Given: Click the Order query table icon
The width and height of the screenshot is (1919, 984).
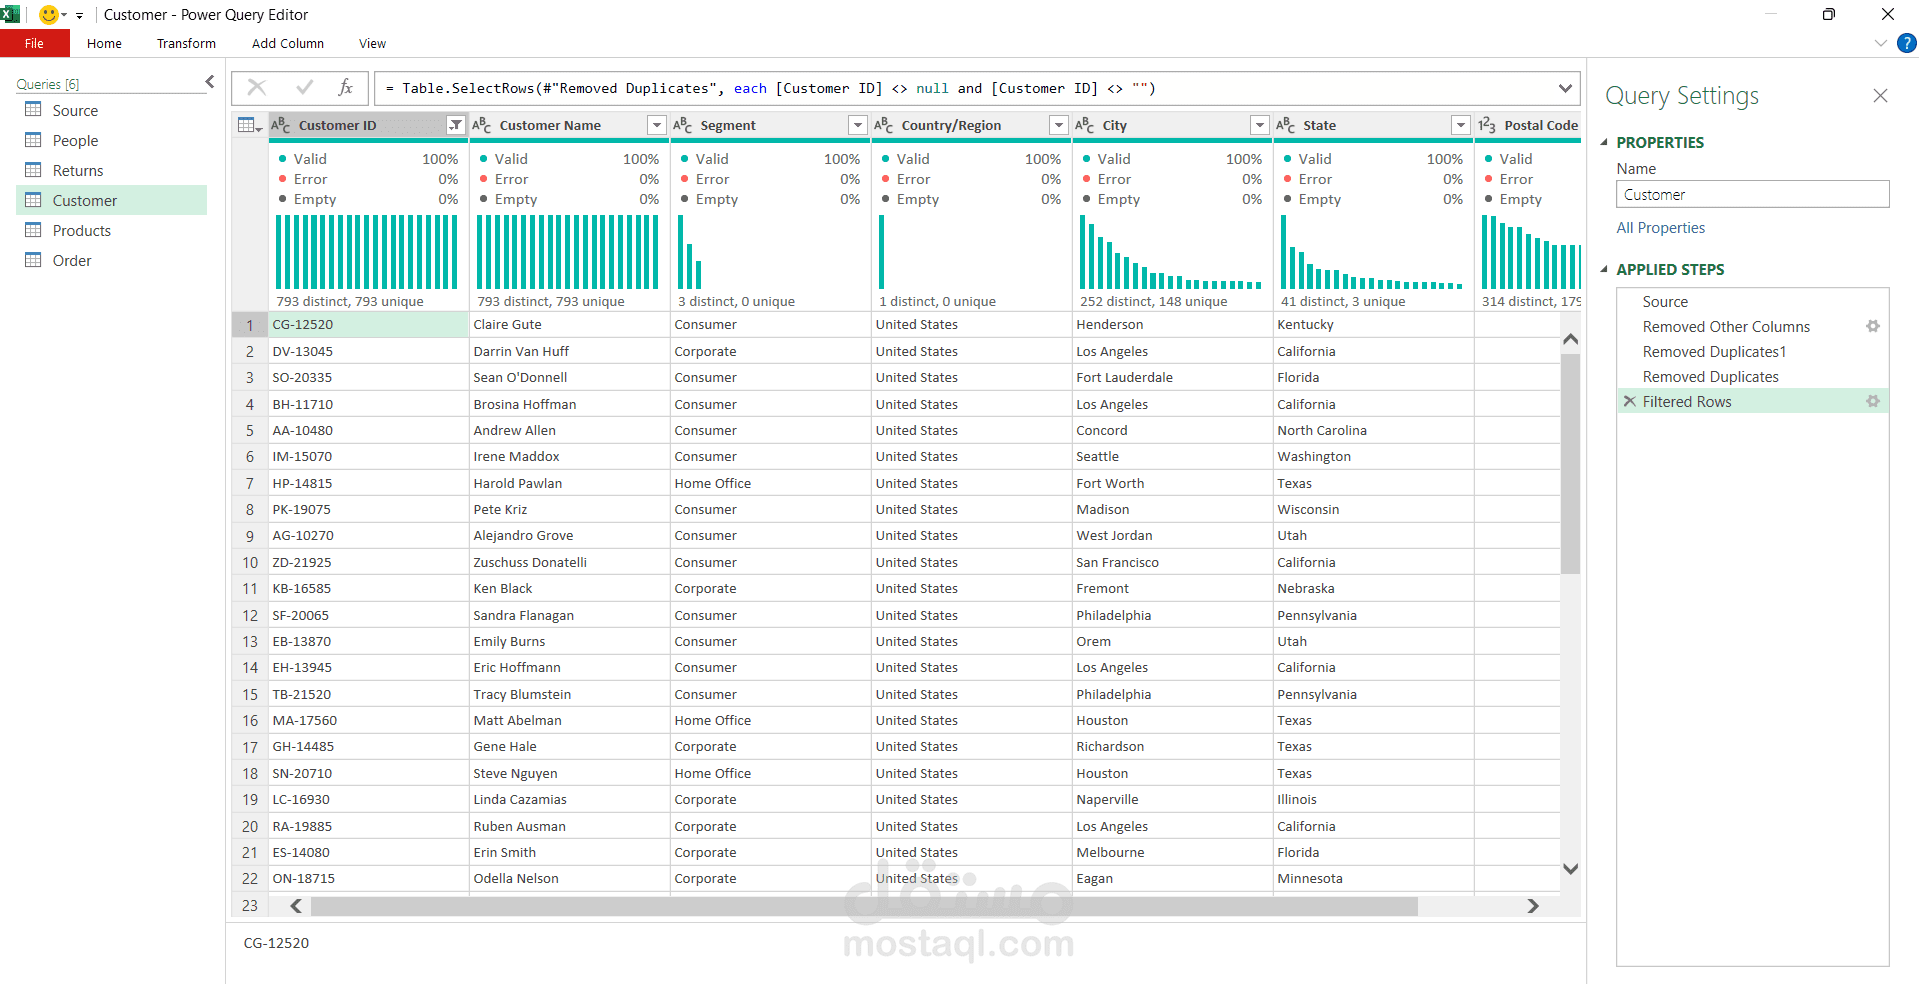Looking at the screenshot, I should 34,260.
